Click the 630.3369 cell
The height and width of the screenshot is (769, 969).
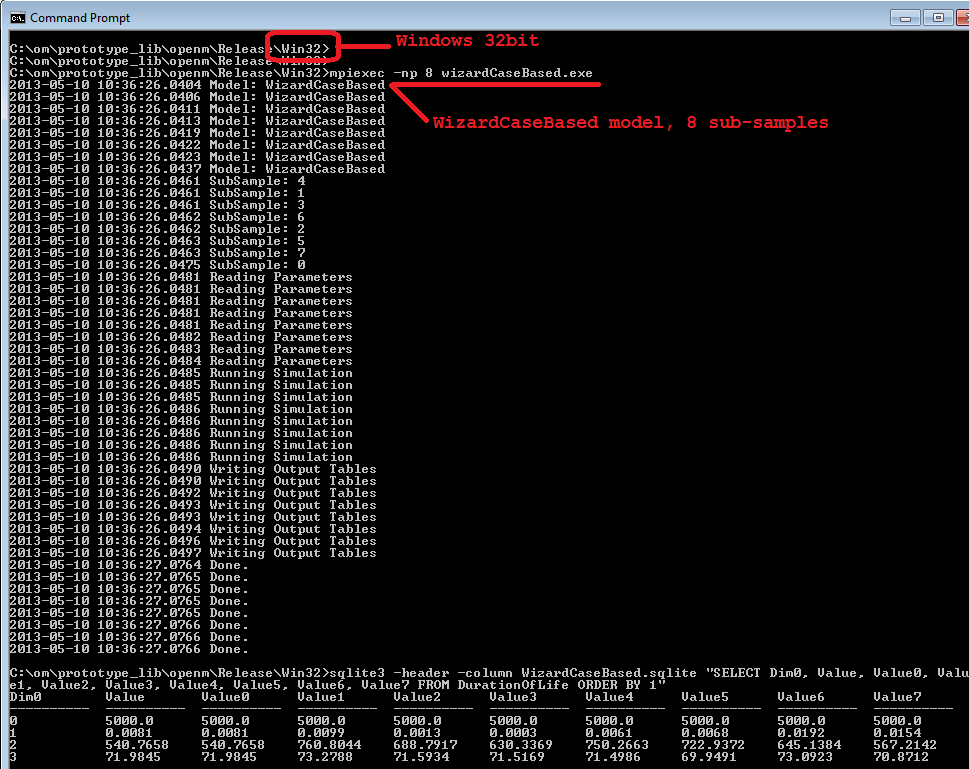[521, 745]
